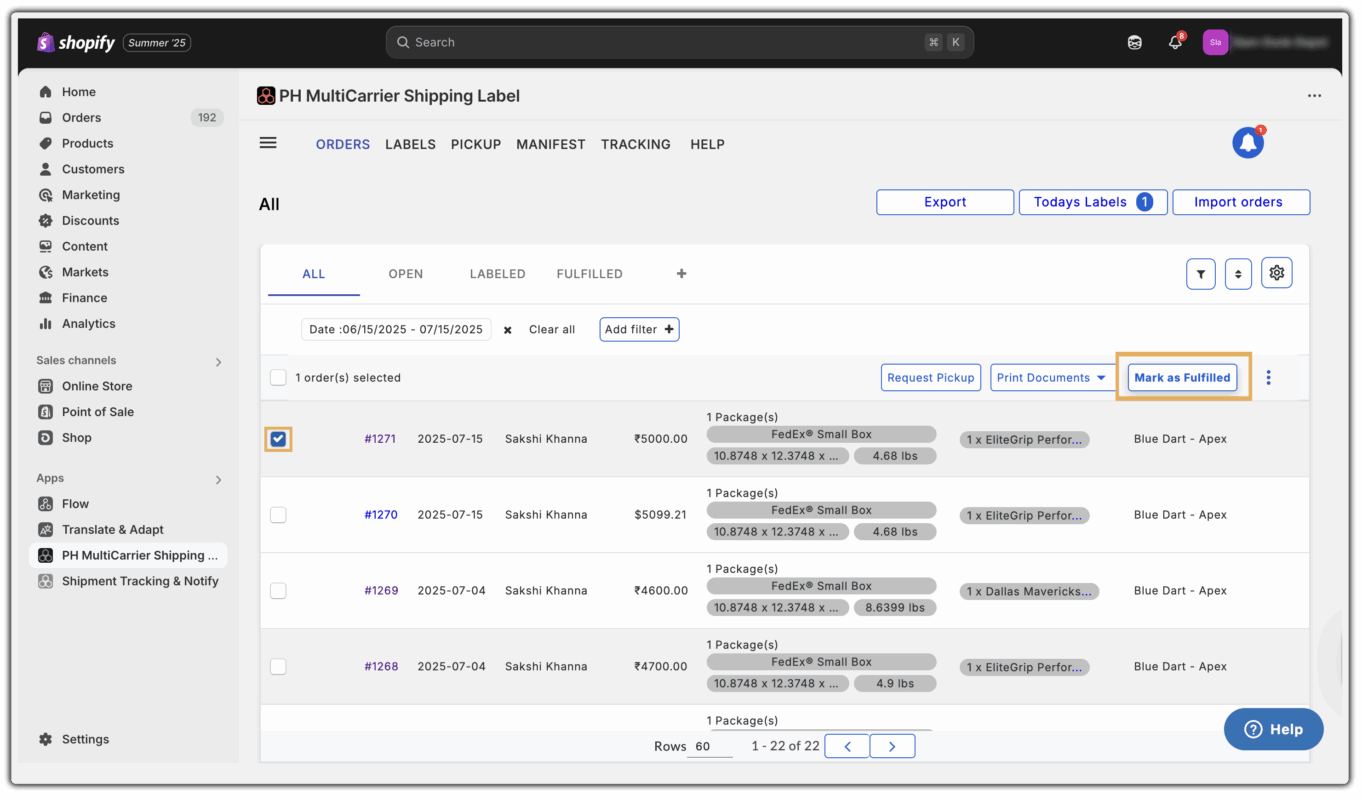
Task: Click the Flow app icon
Action: pos(45,504)
